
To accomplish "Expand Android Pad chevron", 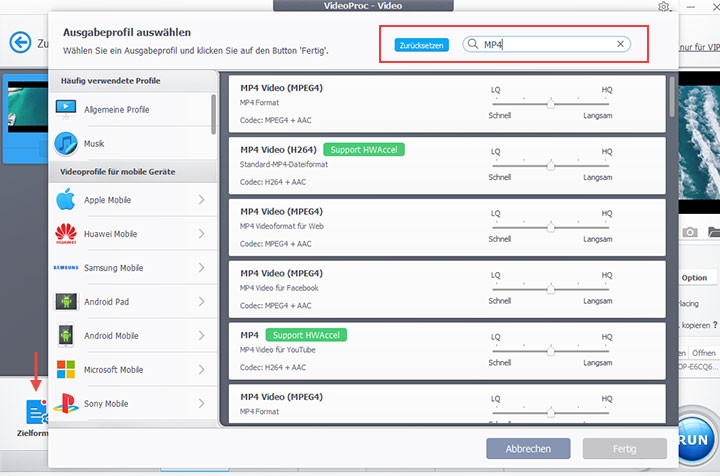I will click(202, 302).
